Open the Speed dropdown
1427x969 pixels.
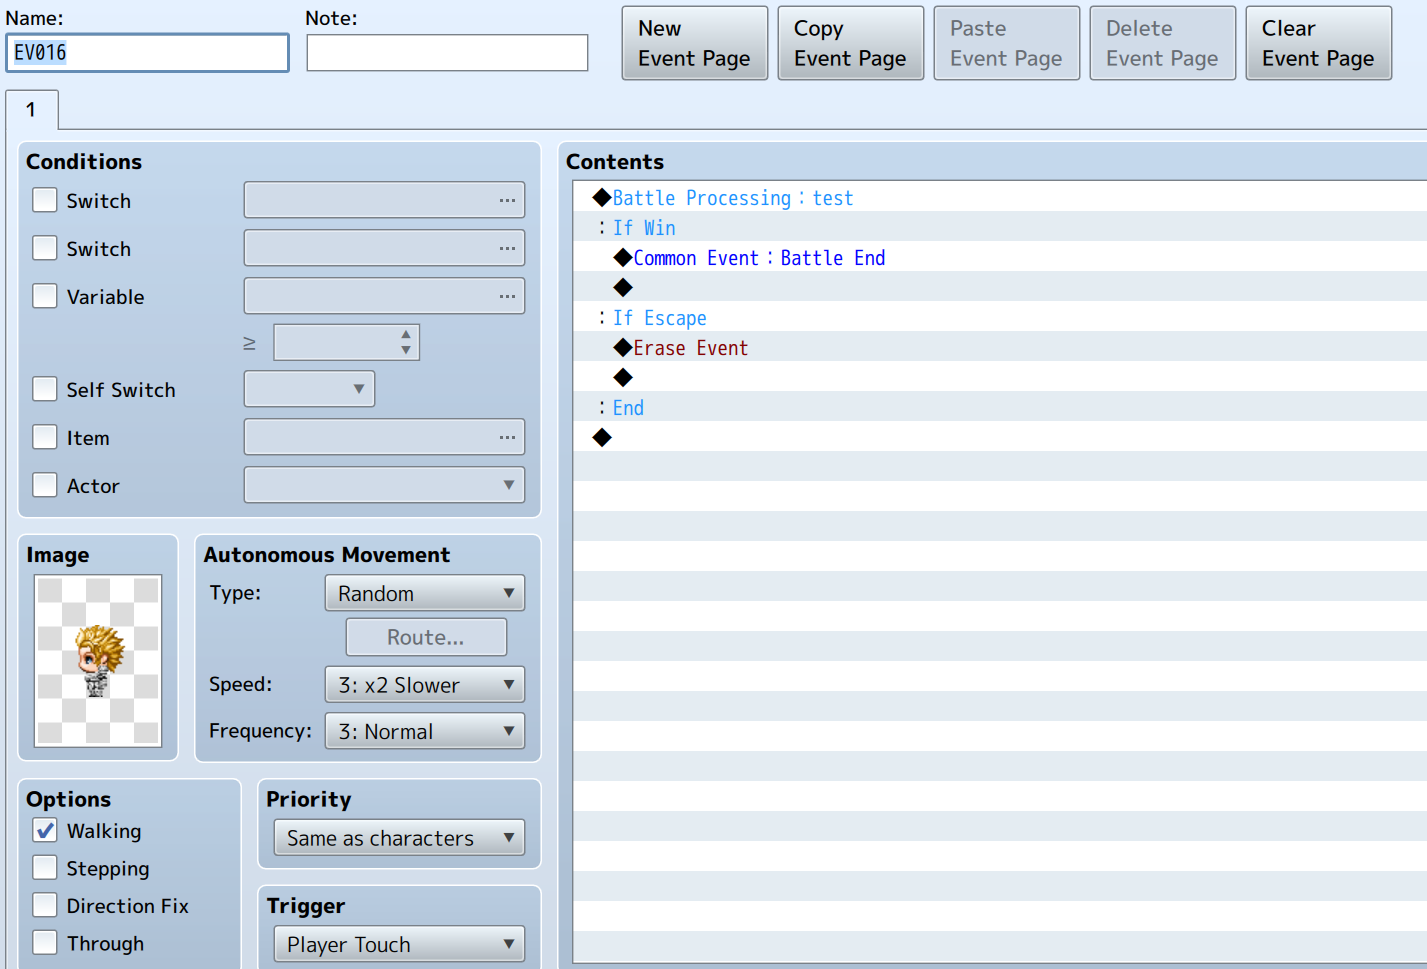[425, 685]
